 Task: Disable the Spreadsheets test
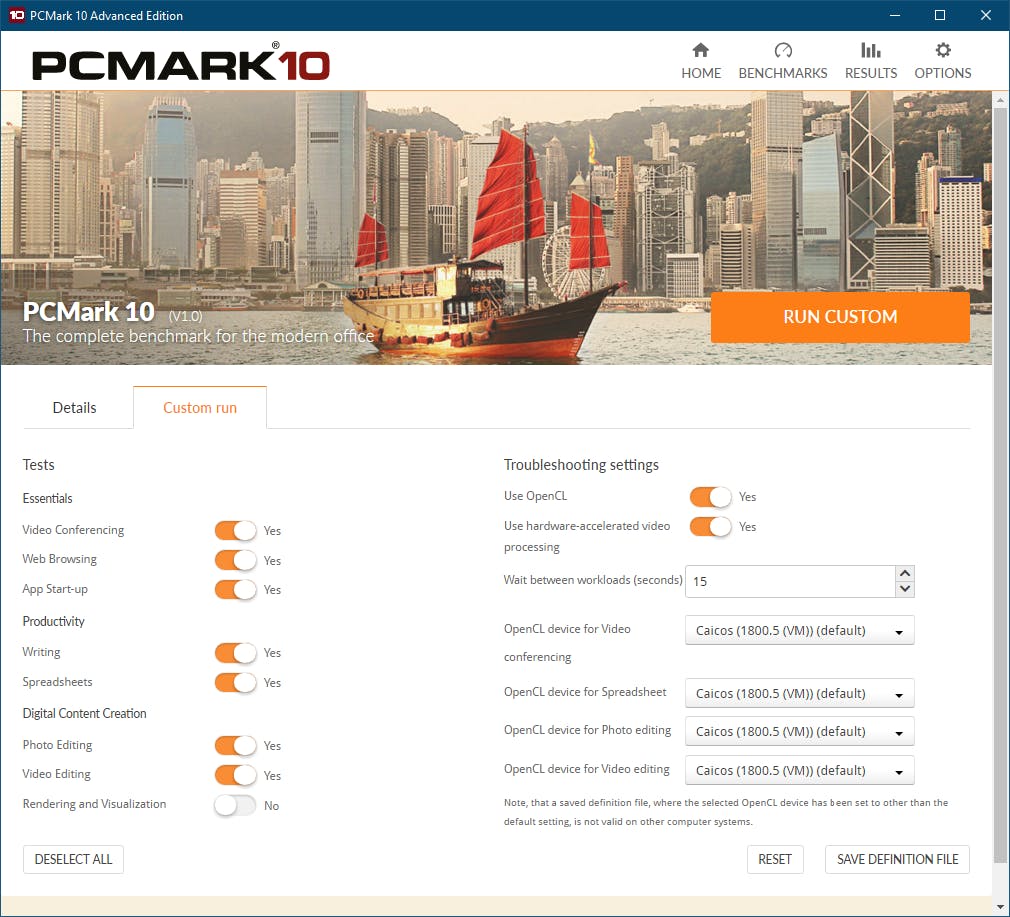[236, 682]
